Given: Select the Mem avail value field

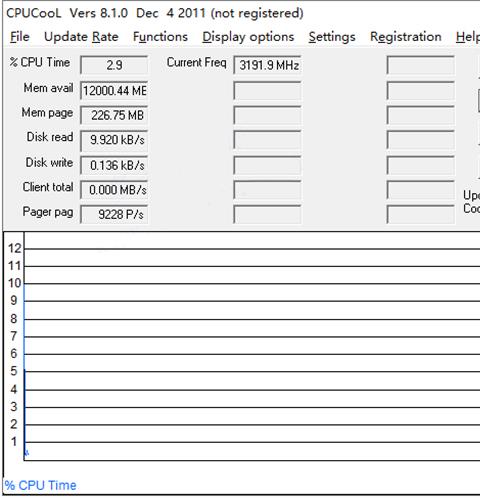Looking at the screenshot, I should coord(114,90).
